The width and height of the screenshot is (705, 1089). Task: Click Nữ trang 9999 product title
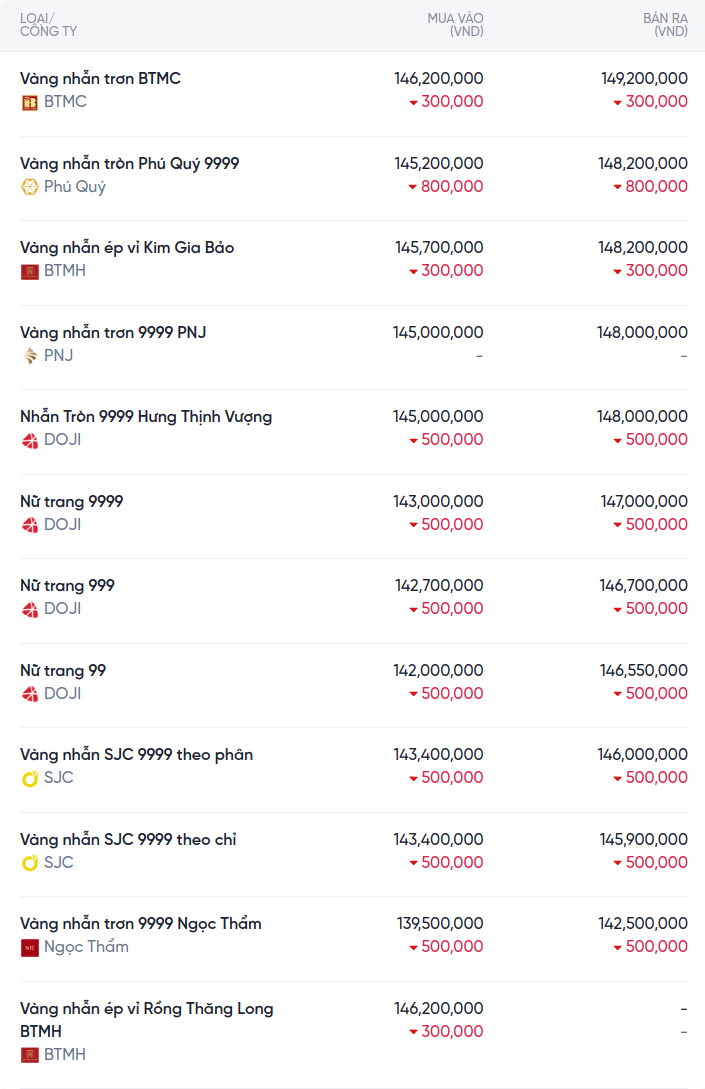click(x=71, y=501)
